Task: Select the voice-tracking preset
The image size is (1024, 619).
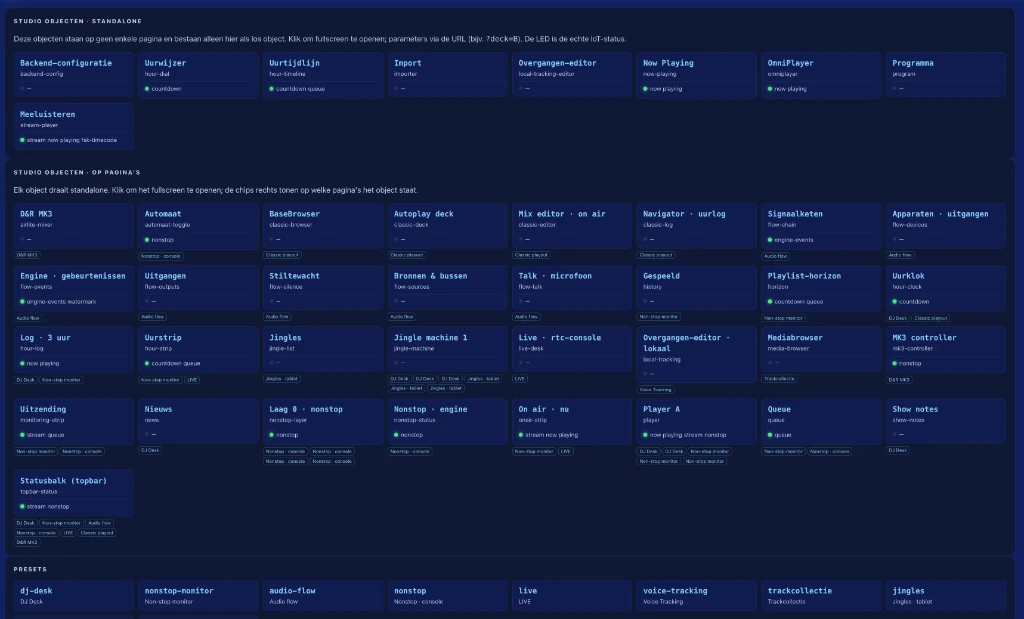Action: (697, 595)
